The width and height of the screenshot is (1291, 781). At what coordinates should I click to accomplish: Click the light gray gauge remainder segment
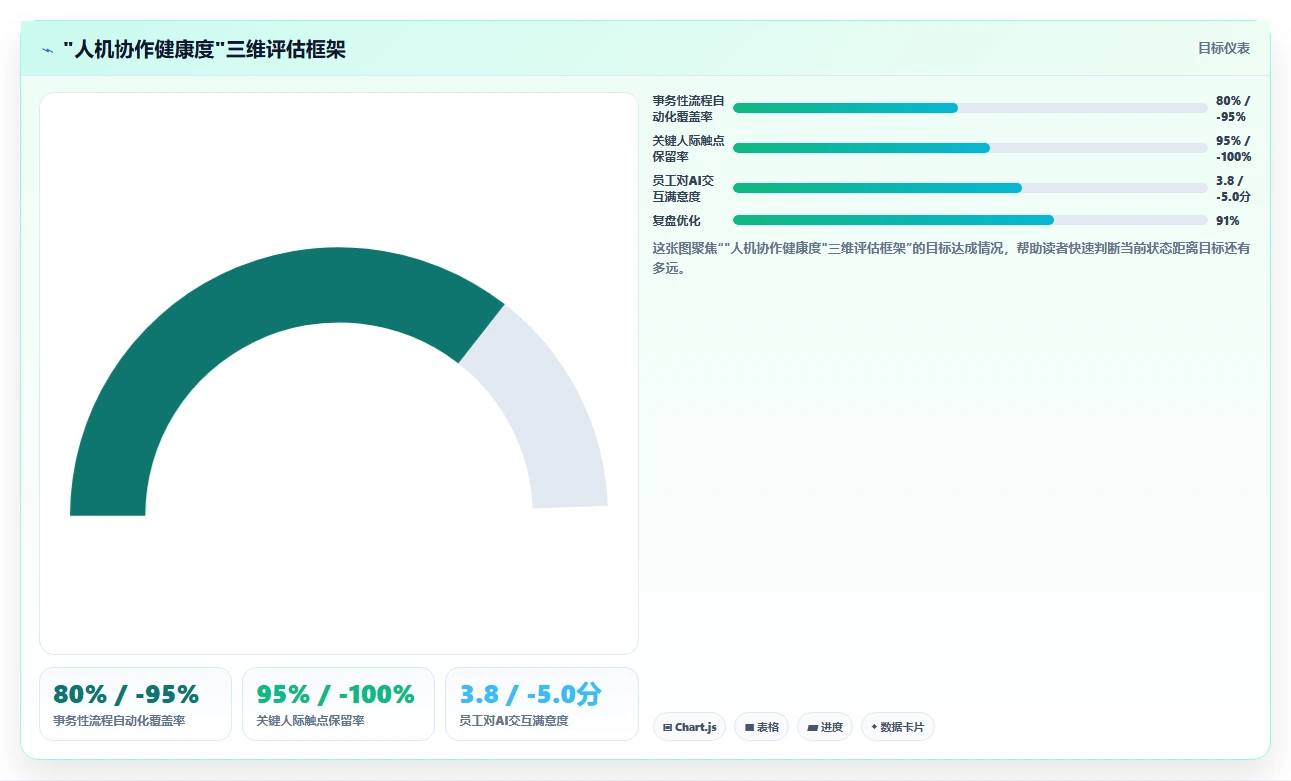click(x=555, y=420)
